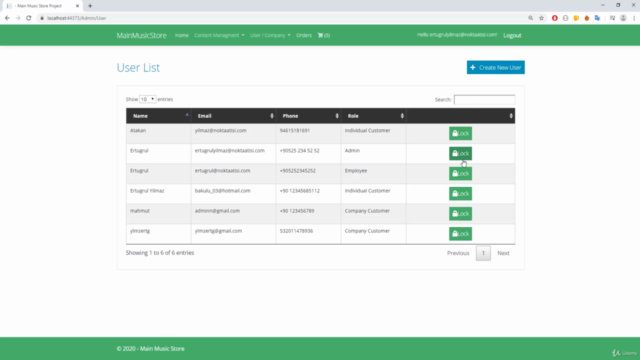Lock the user ylmzertg

tap(460, 233)
